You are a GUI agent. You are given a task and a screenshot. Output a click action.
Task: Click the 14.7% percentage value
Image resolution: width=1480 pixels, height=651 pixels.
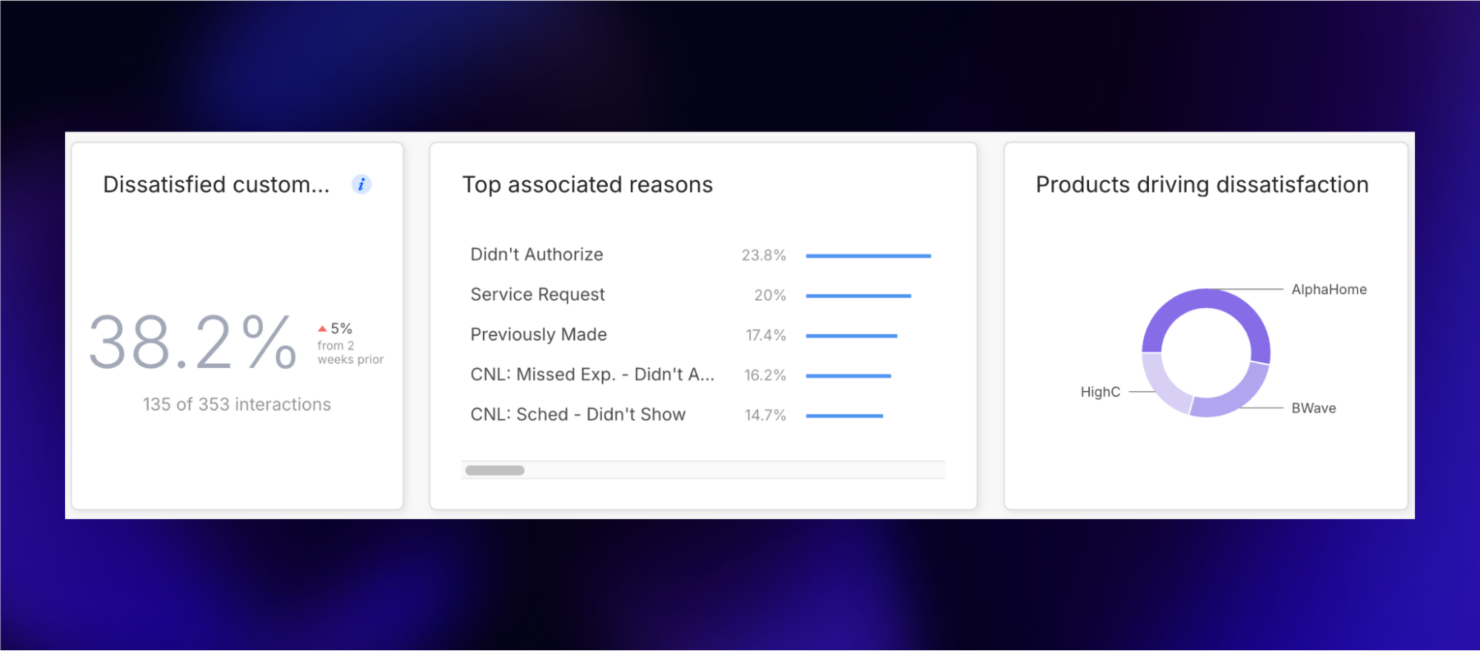coord(766,416)
